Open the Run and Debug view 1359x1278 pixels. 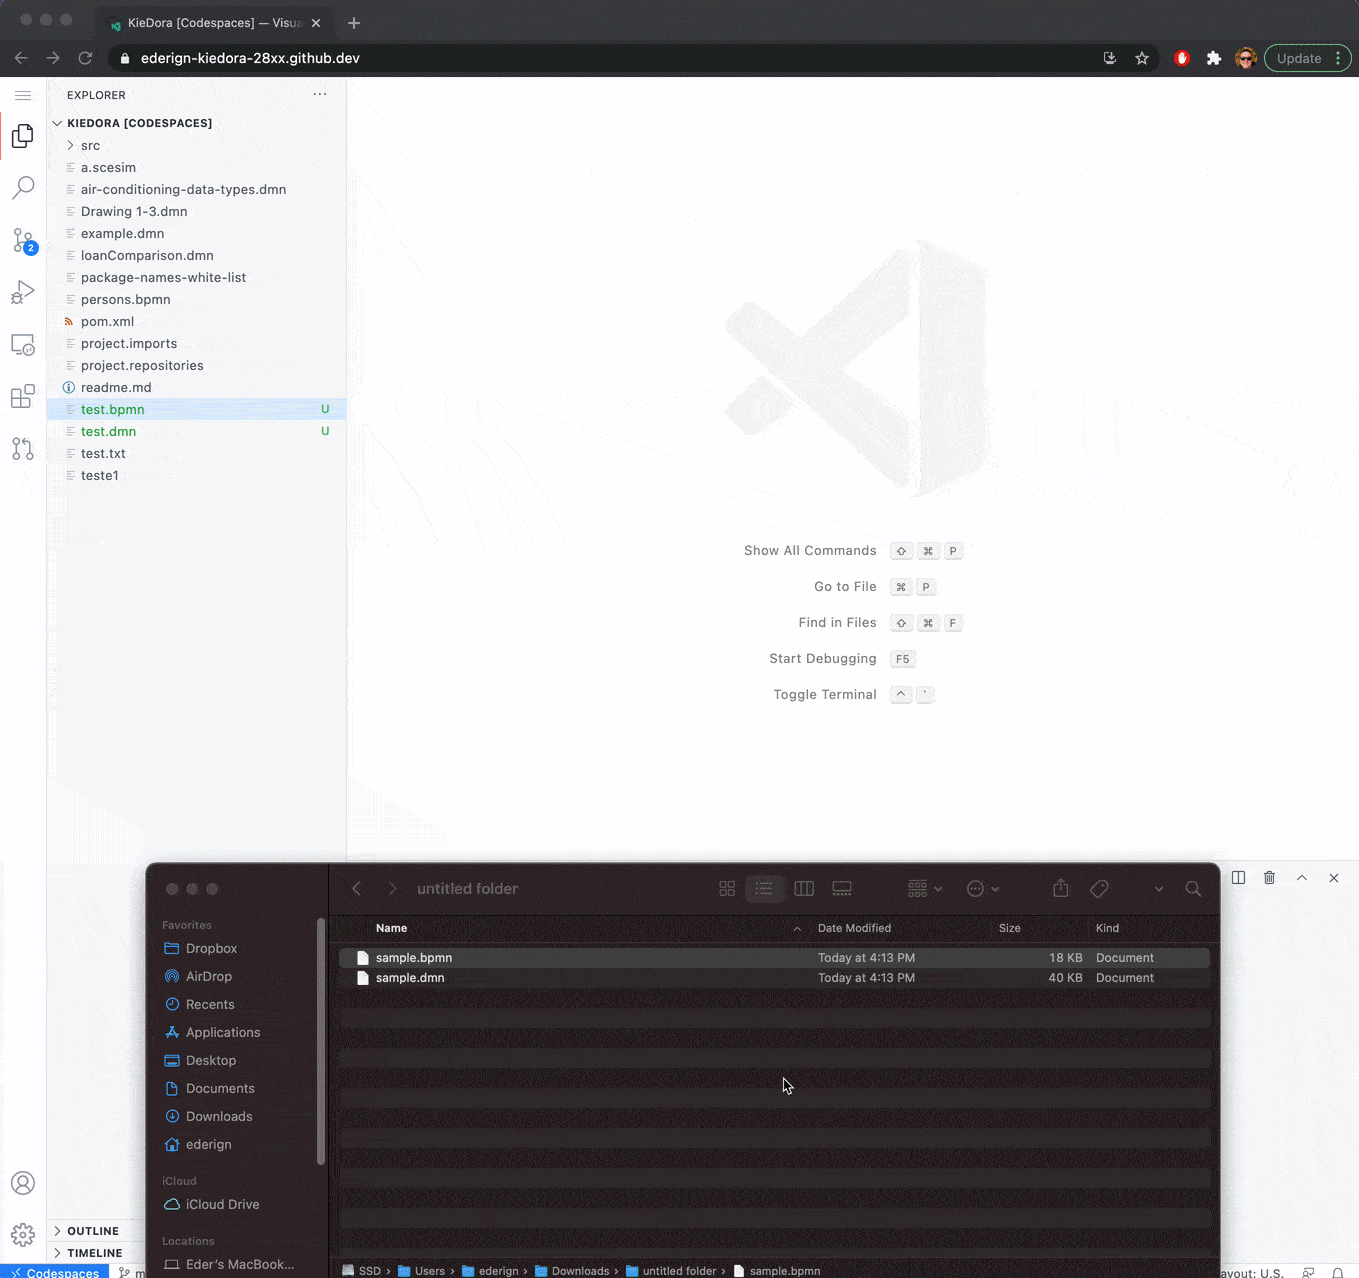click(23, 292)
